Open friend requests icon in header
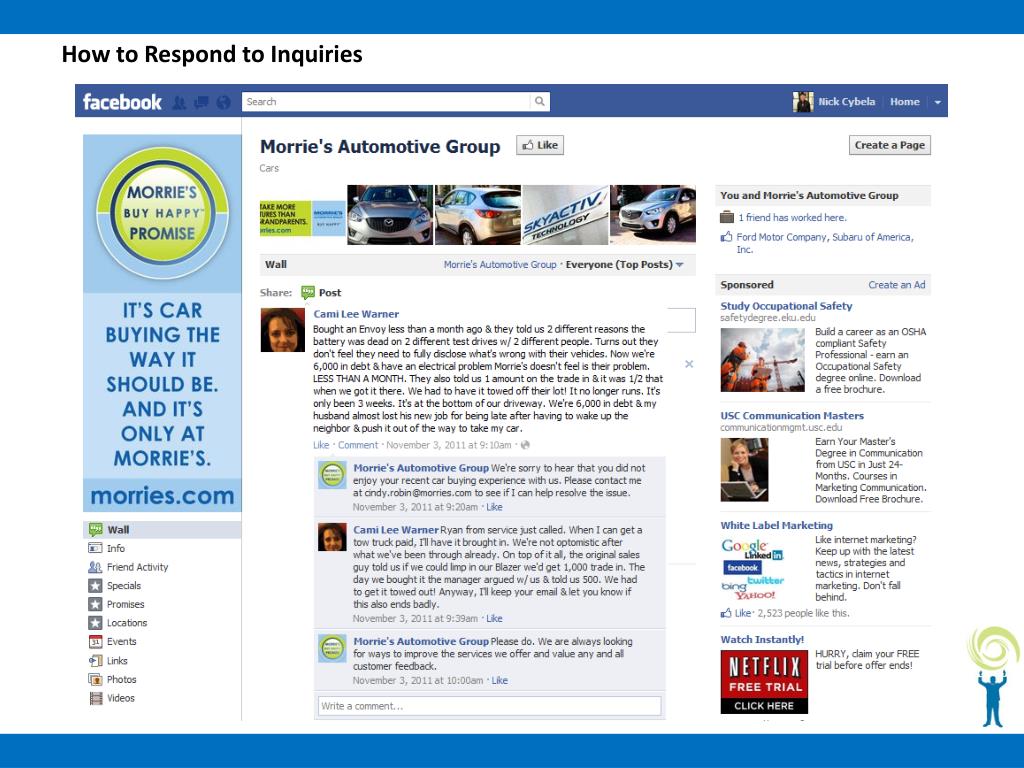Screen dimensions: 1024x768 (179, 103)
